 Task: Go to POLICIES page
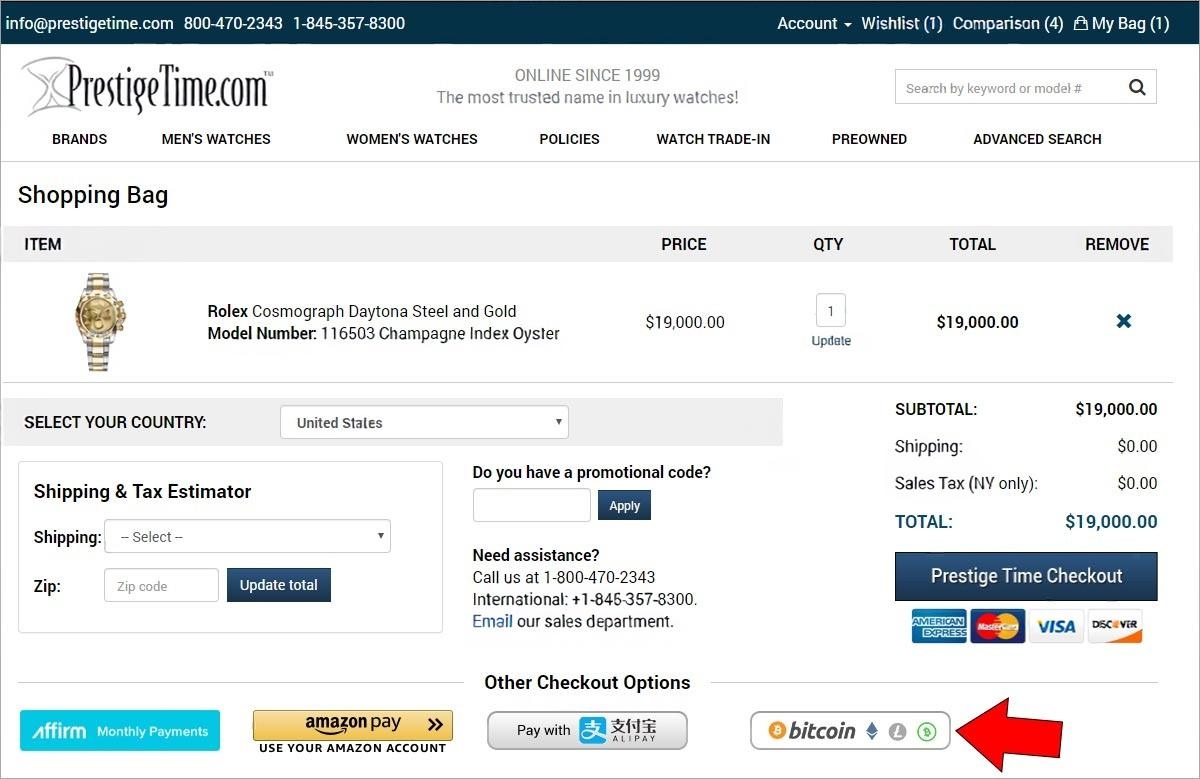click(x=569, y=139)
